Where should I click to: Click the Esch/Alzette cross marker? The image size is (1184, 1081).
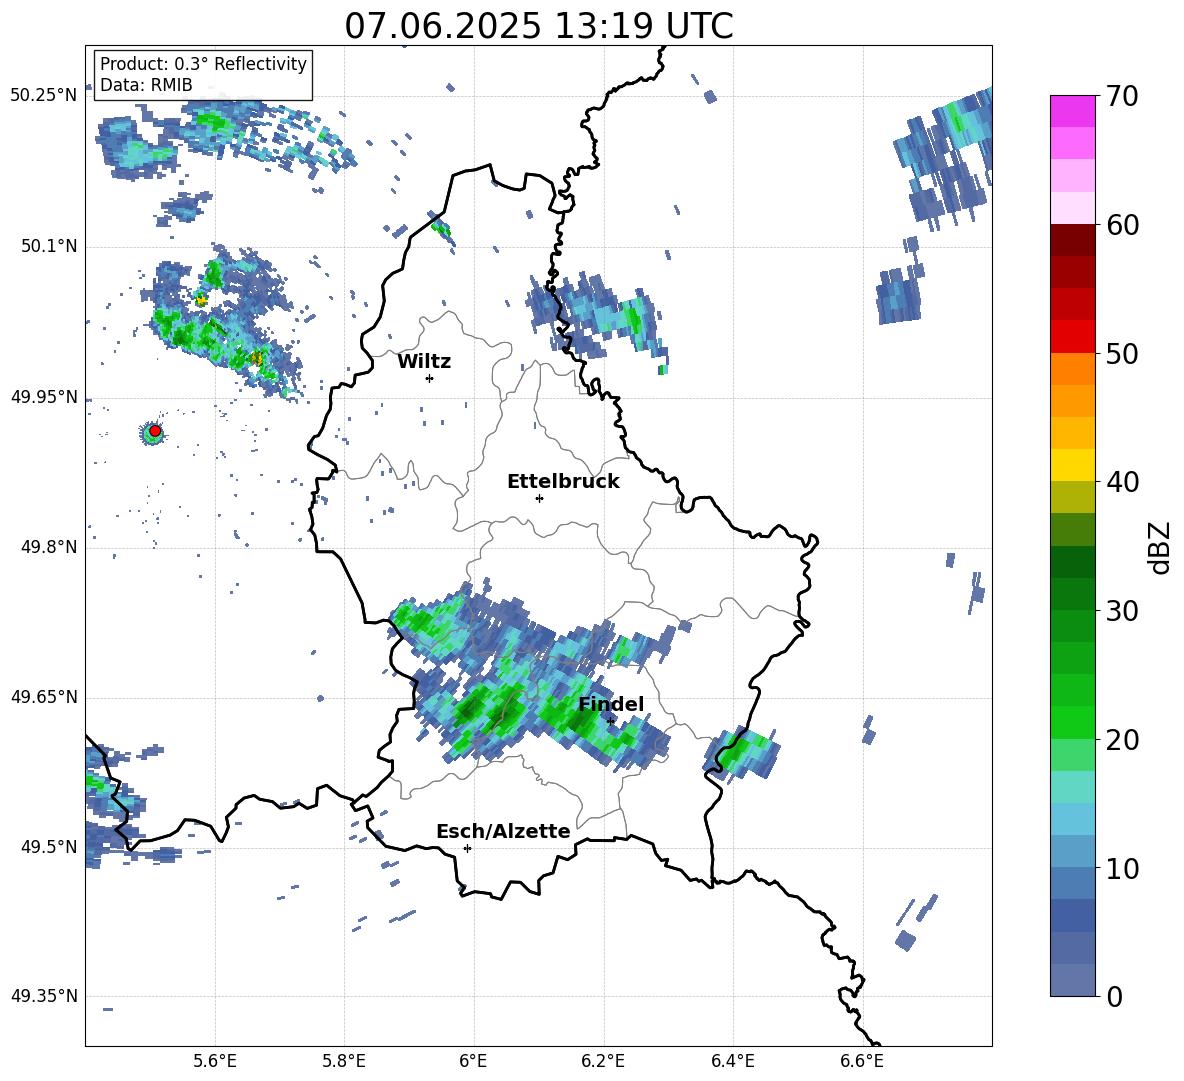[x=467, y=848]
